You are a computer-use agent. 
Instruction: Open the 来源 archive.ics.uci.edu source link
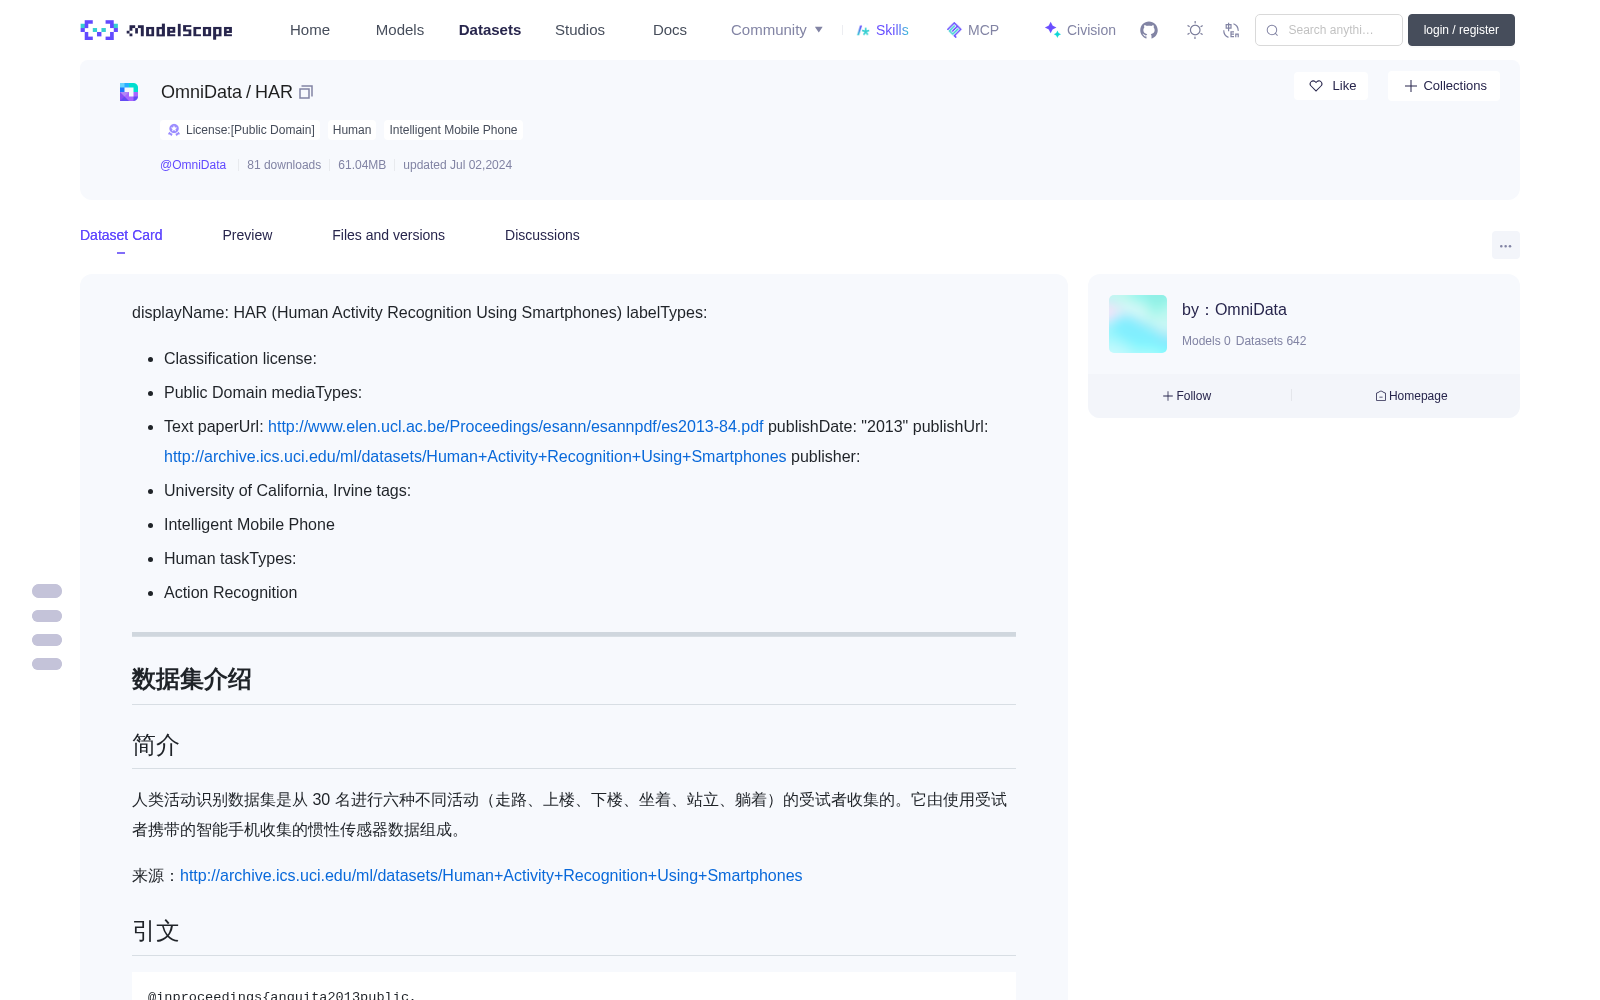(x=491, y=875)
